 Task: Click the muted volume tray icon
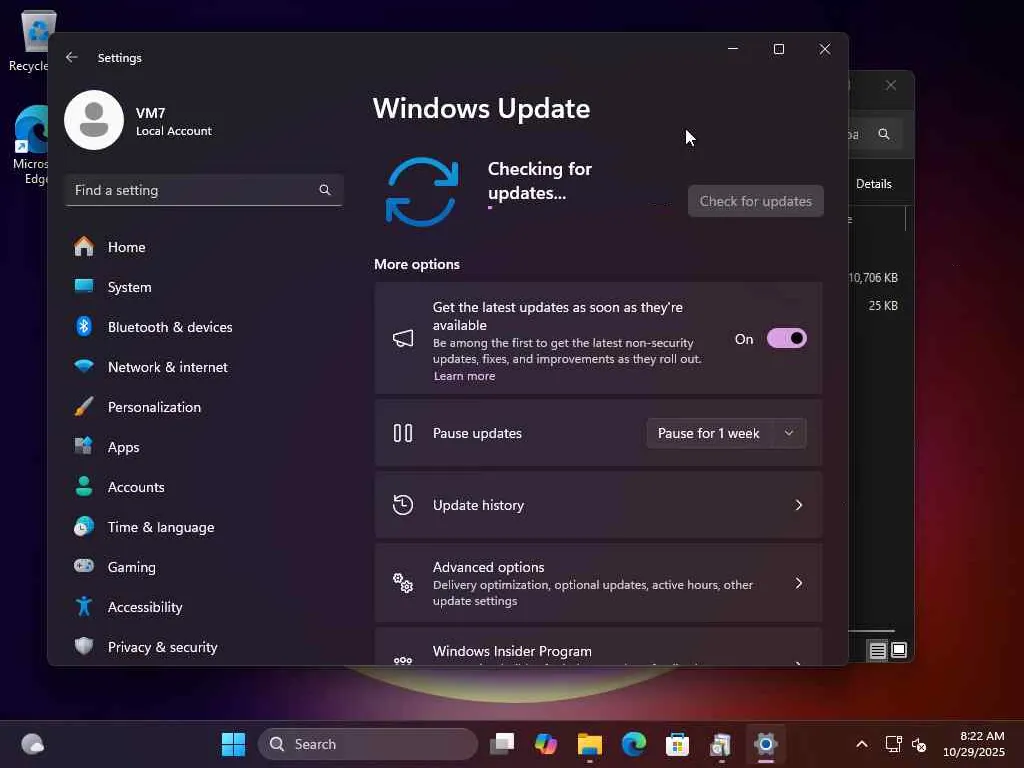919,744
